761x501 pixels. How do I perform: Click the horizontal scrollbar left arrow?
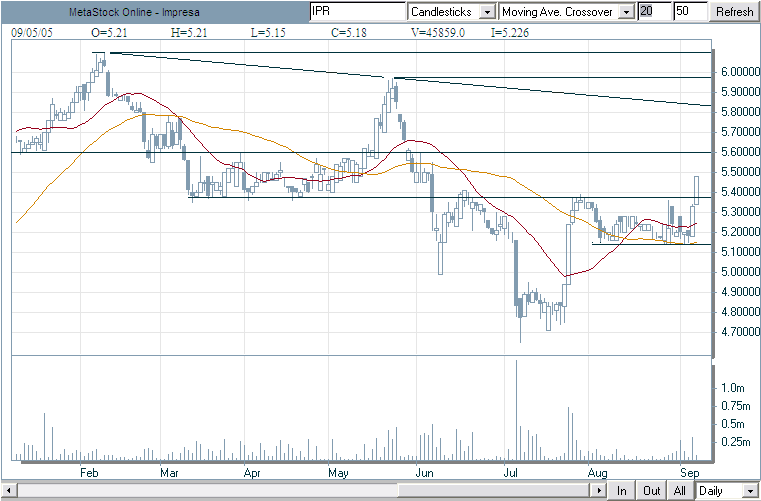pyautogui.click(x=9, y=490)
